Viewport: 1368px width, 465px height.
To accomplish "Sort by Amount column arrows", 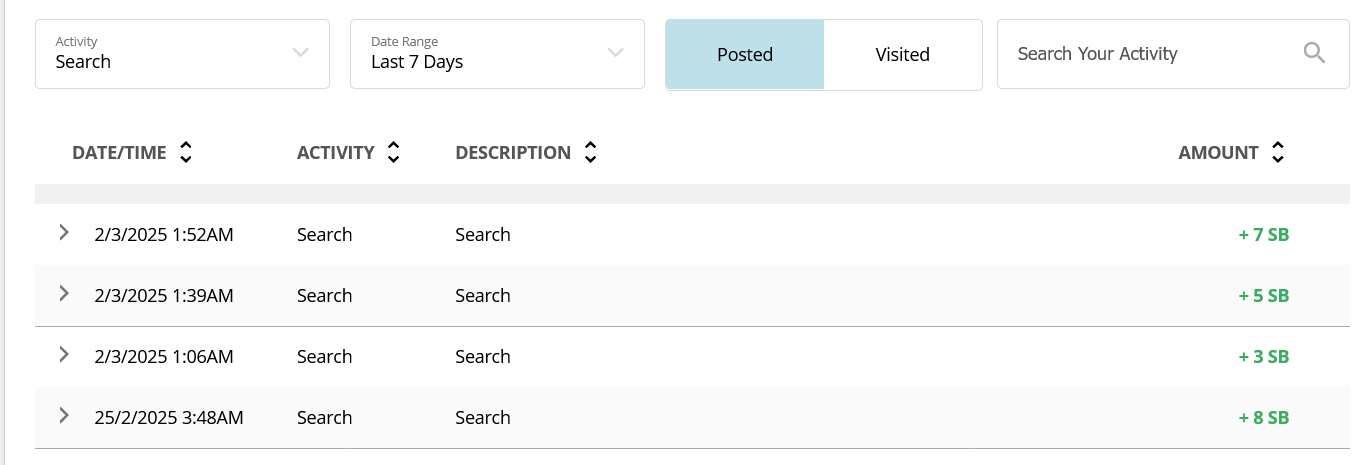I will [x=1277, y=153].
